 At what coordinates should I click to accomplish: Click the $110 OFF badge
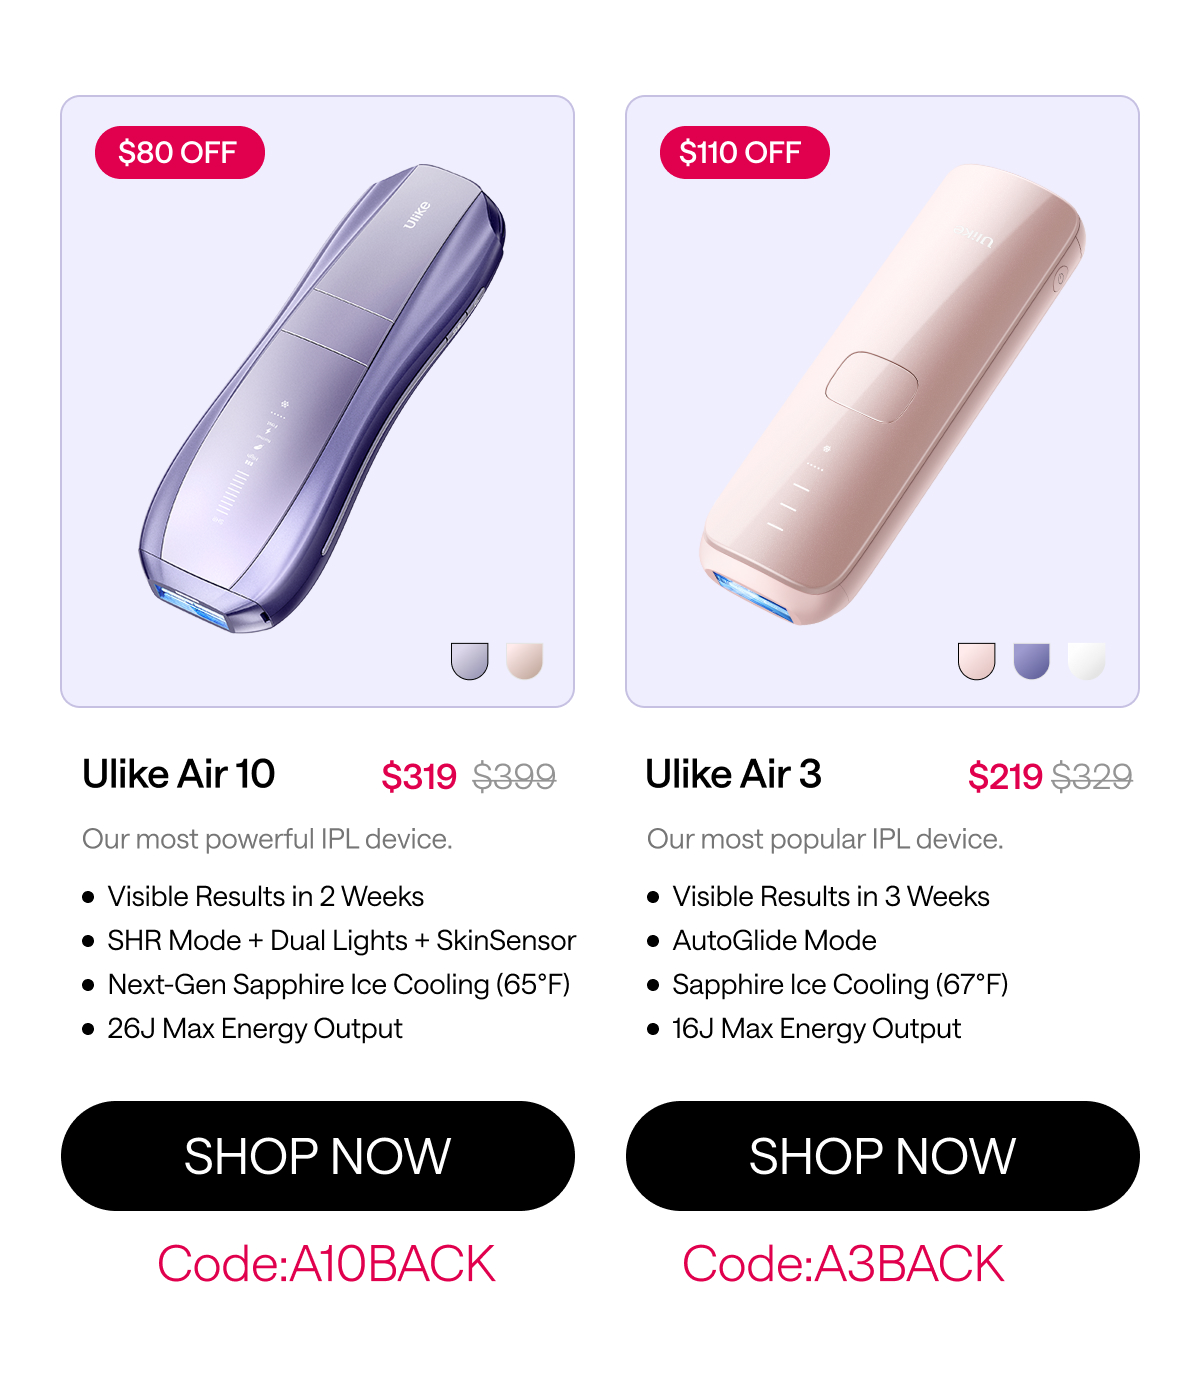click(x=744, y=153)
